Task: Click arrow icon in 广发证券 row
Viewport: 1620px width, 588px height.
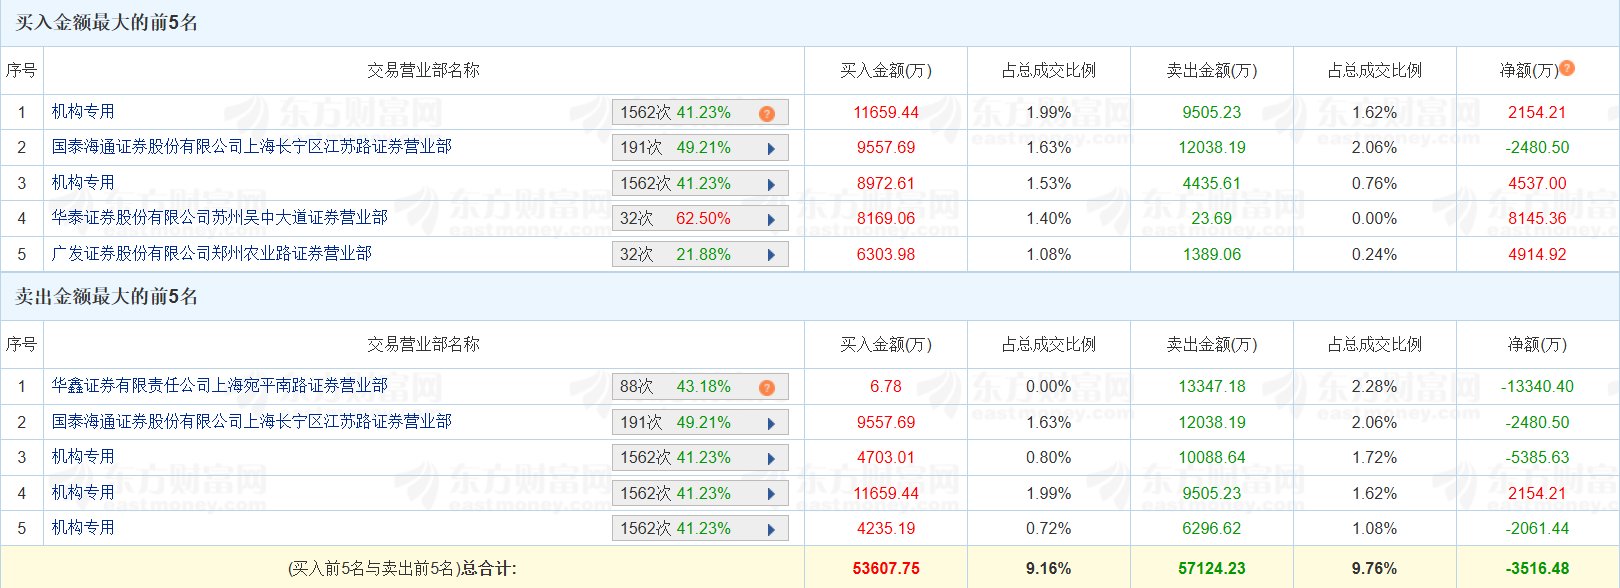Action: coord(771,255)
